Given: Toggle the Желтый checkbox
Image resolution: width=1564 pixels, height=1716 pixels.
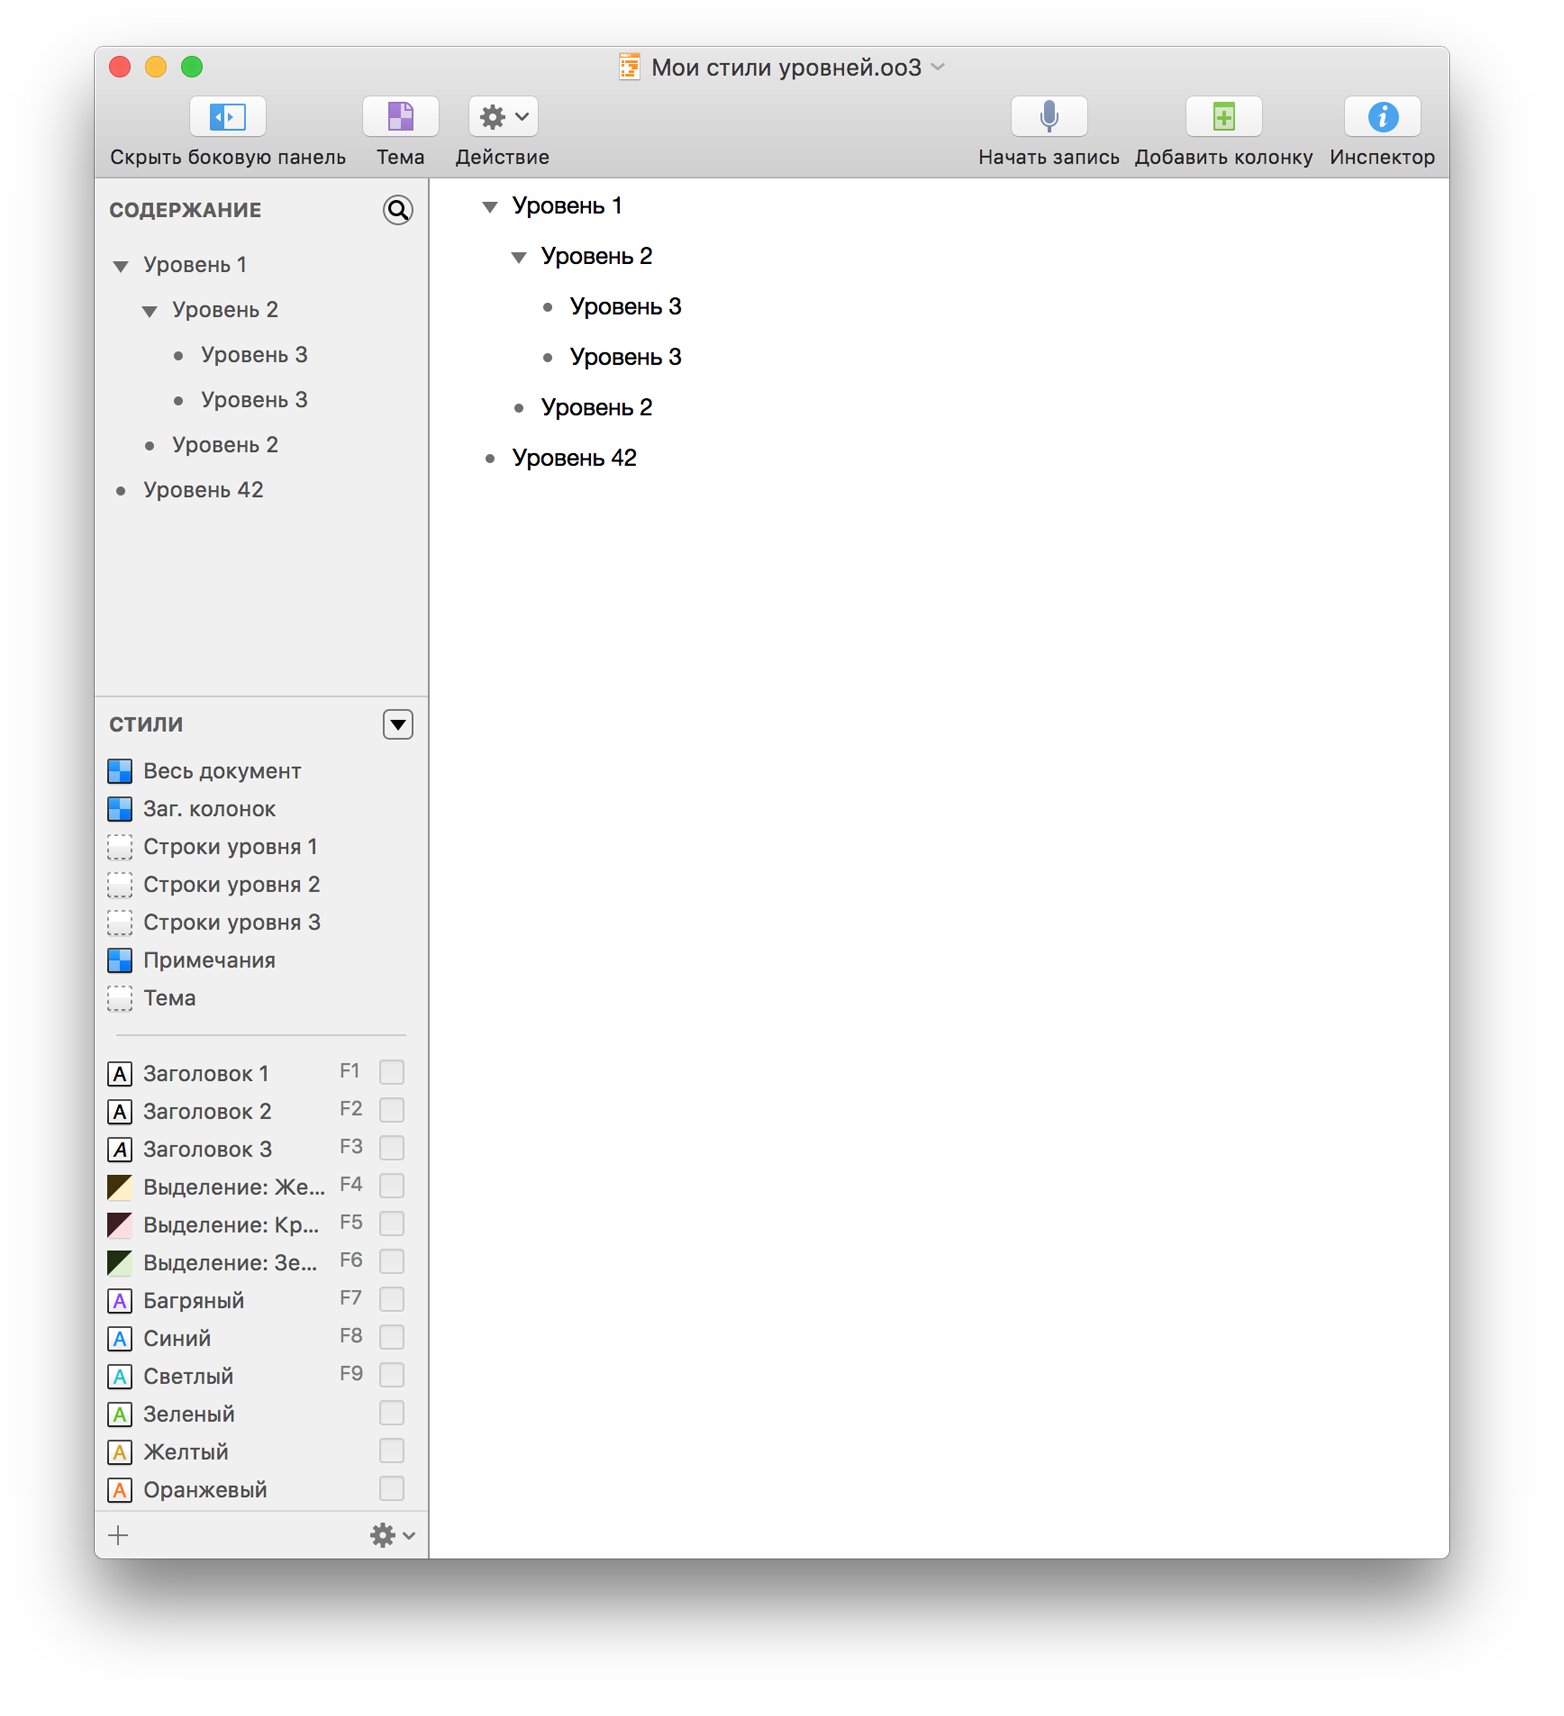Looking at the screenshot, I should (392, 1451).
